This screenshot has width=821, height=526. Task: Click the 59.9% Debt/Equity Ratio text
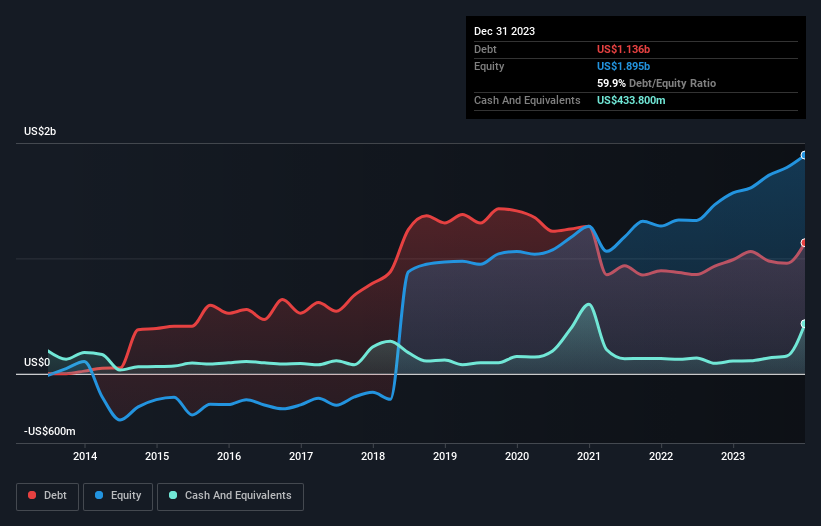point(656,83)
